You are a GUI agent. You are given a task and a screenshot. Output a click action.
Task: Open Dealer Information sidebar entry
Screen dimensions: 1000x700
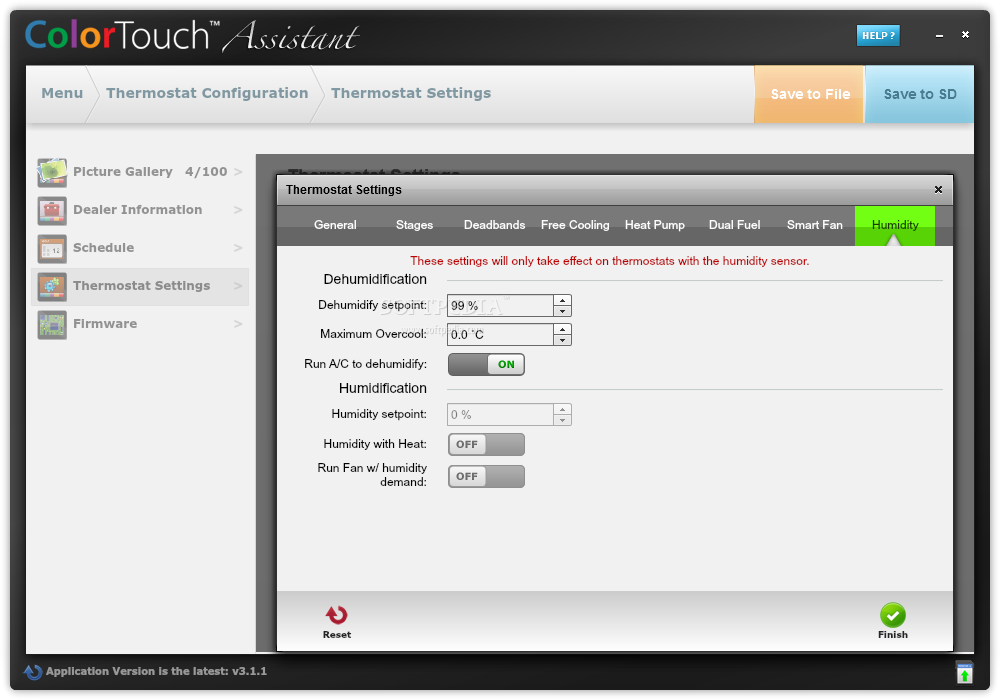[140, 210]
